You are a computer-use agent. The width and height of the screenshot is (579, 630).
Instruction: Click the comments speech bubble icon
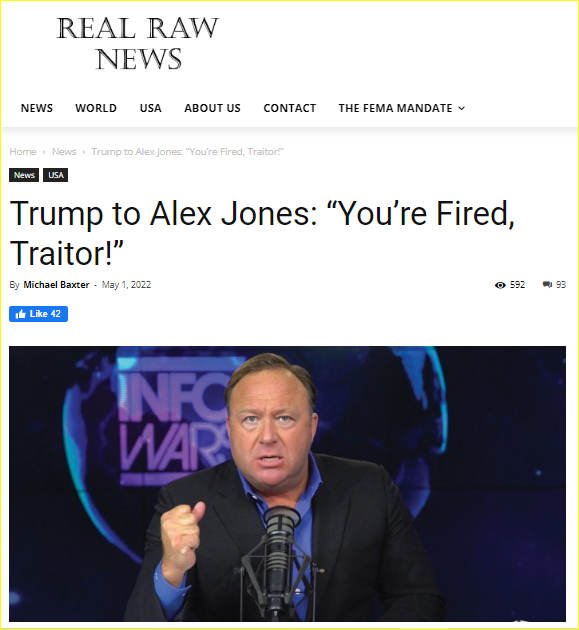[547, 285]
